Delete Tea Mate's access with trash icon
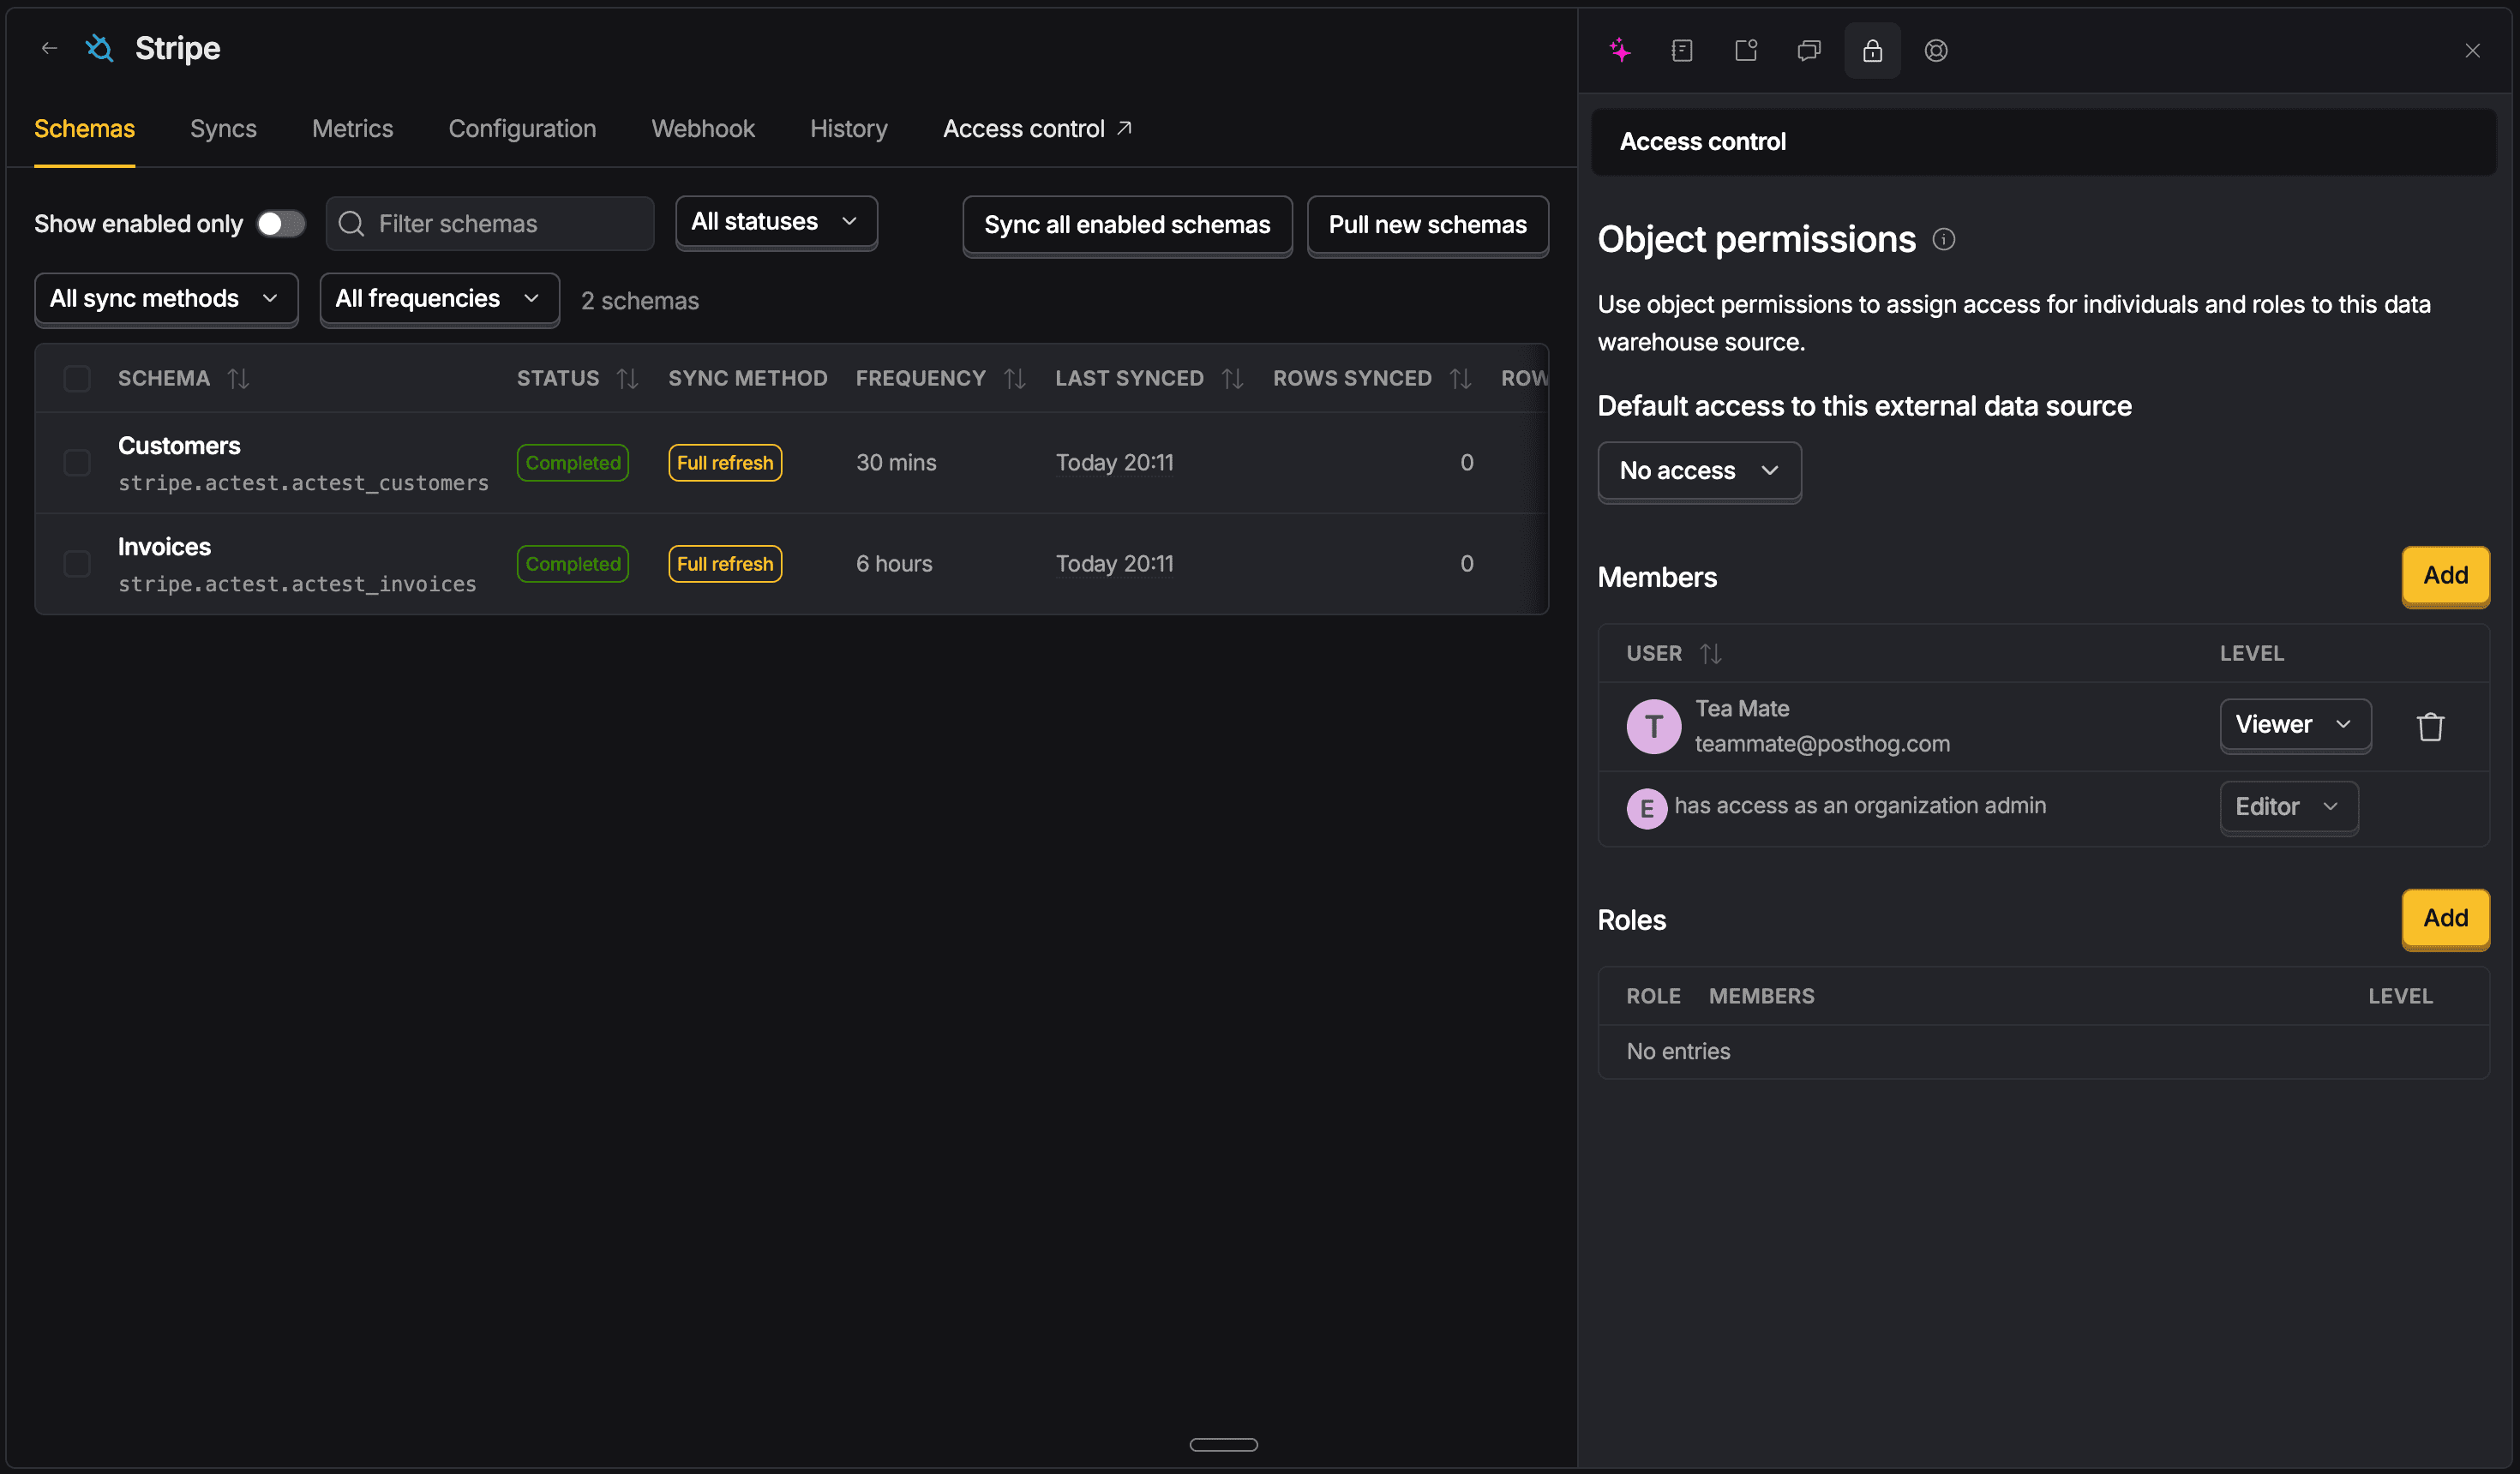The image size is (2520, 1474). click(x=2430, y=726)
